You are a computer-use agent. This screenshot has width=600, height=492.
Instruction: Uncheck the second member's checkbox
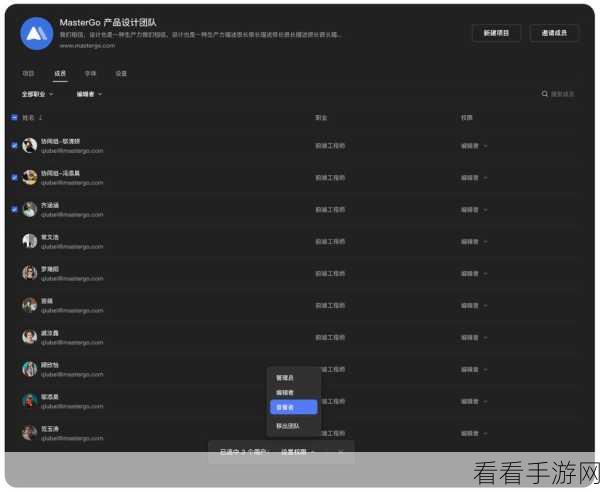coord(14,178)
